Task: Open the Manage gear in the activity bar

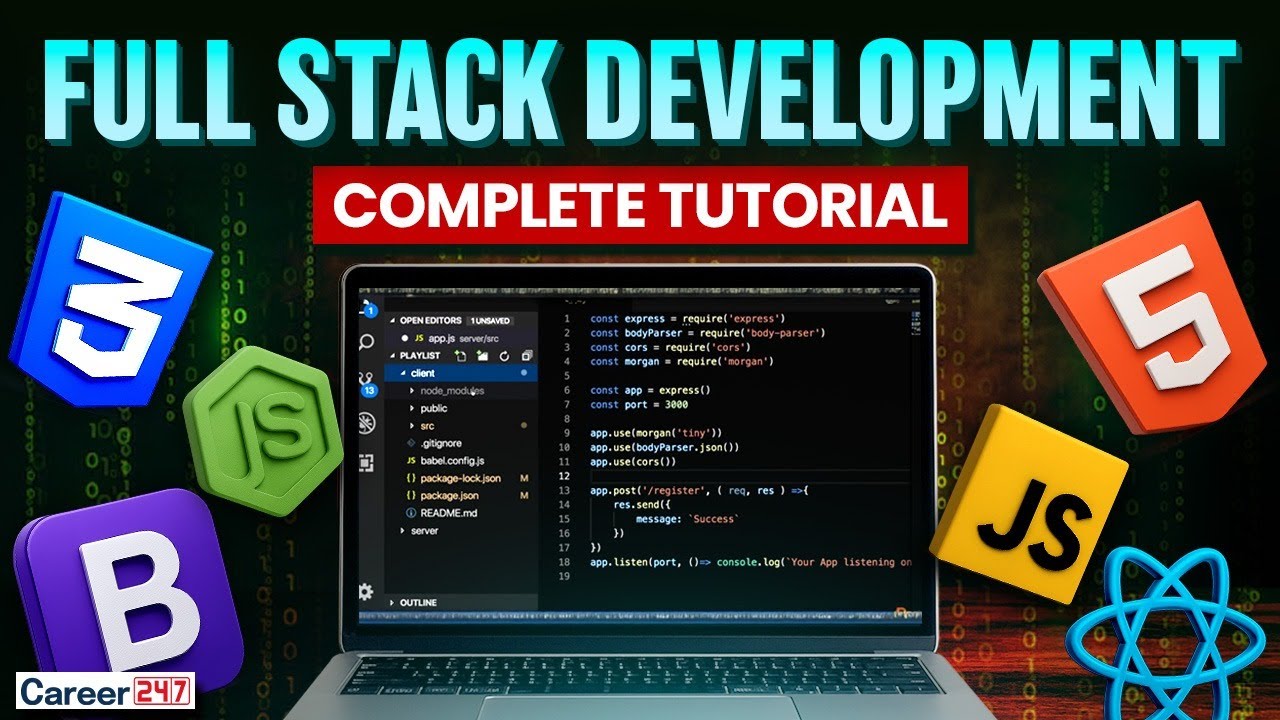Action: (366, 591)
